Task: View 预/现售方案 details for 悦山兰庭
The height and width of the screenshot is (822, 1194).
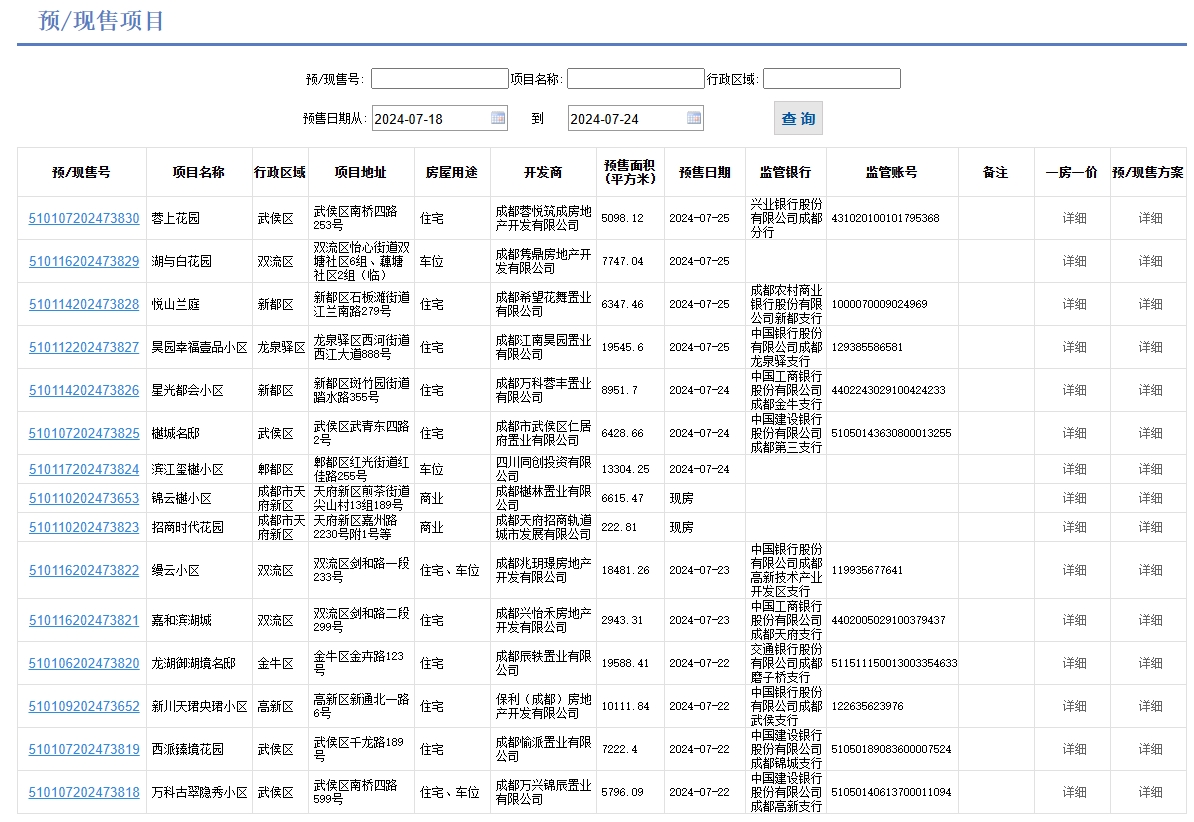Action: click(x=1150, y=305)
